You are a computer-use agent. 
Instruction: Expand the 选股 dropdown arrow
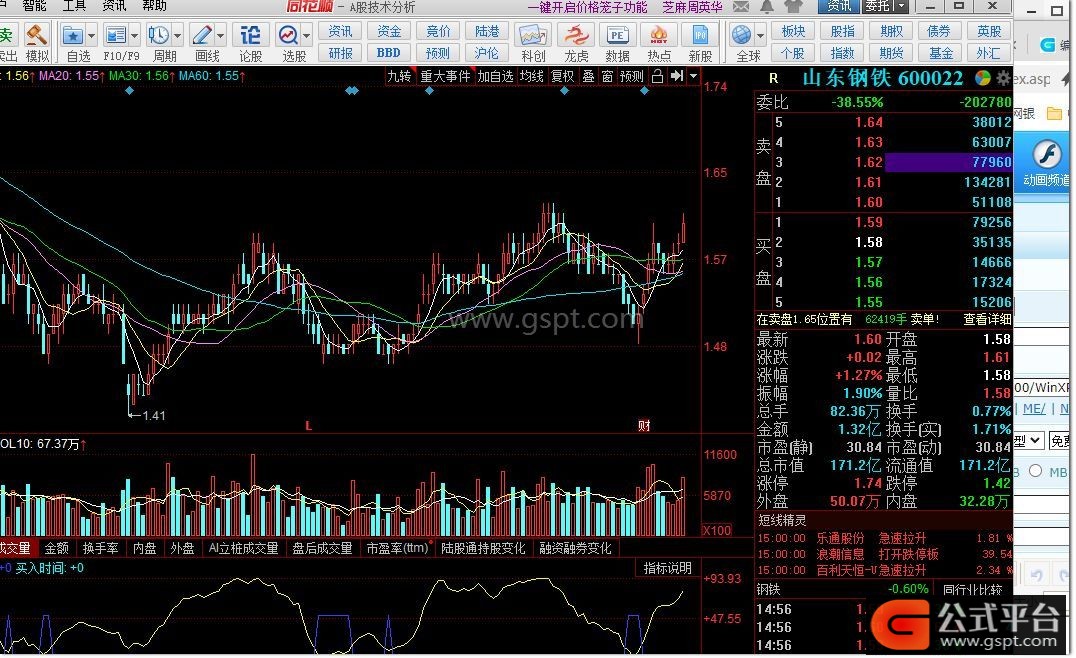coord(307,35)
